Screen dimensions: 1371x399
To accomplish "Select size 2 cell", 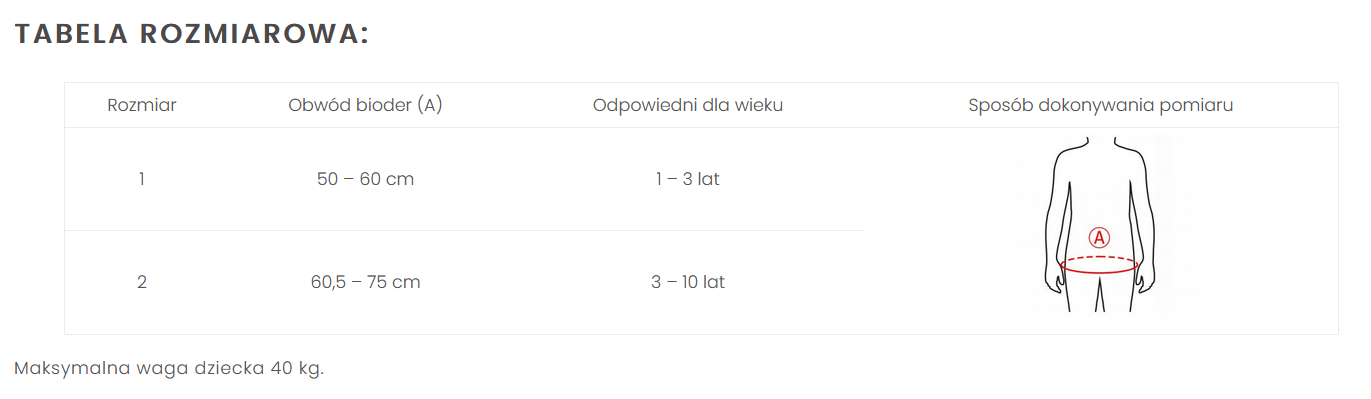I will (x=142, y=282).
